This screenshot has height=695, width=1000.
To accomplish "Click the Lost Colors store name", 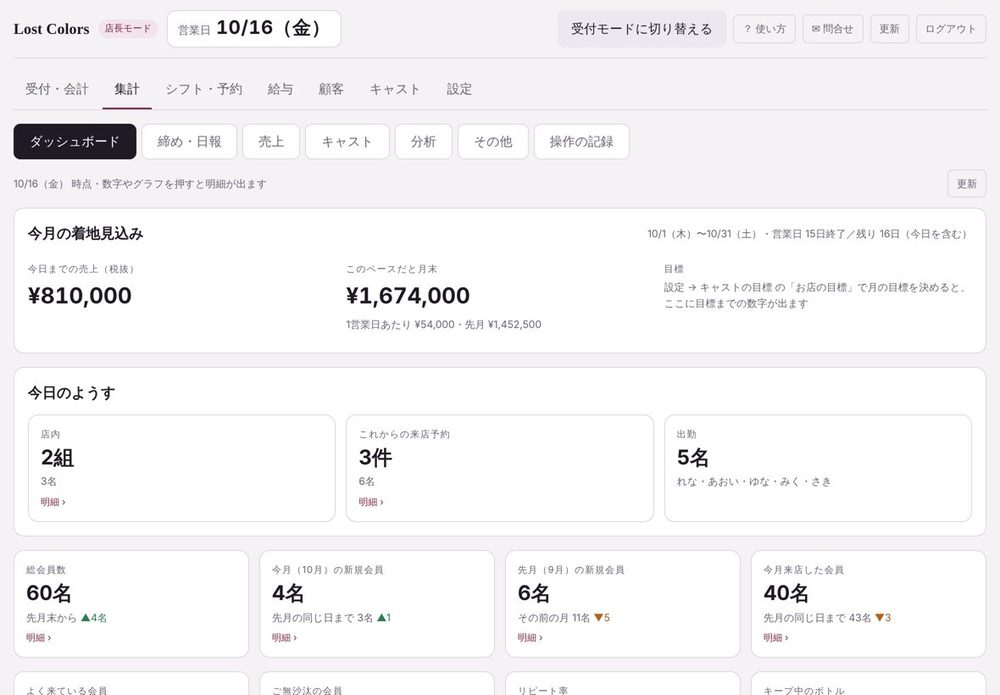I will coord(52,29).
